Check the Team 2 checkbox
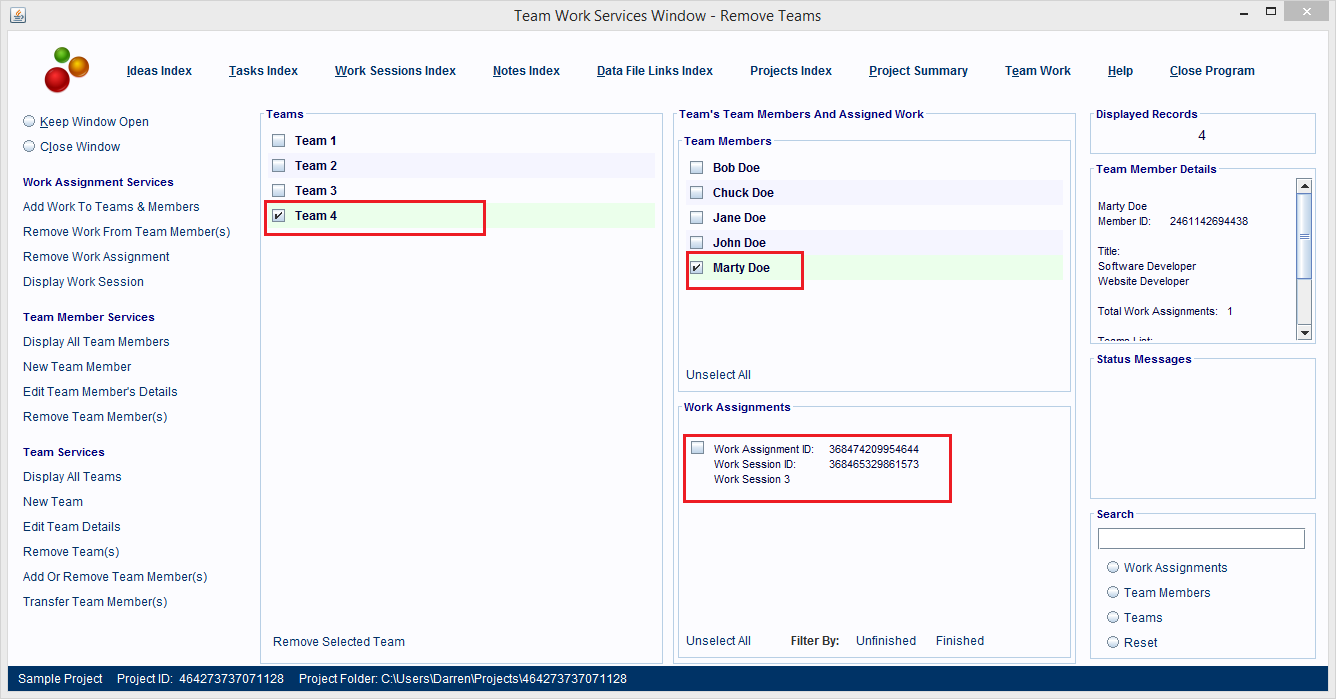 (x=279, y=166)
